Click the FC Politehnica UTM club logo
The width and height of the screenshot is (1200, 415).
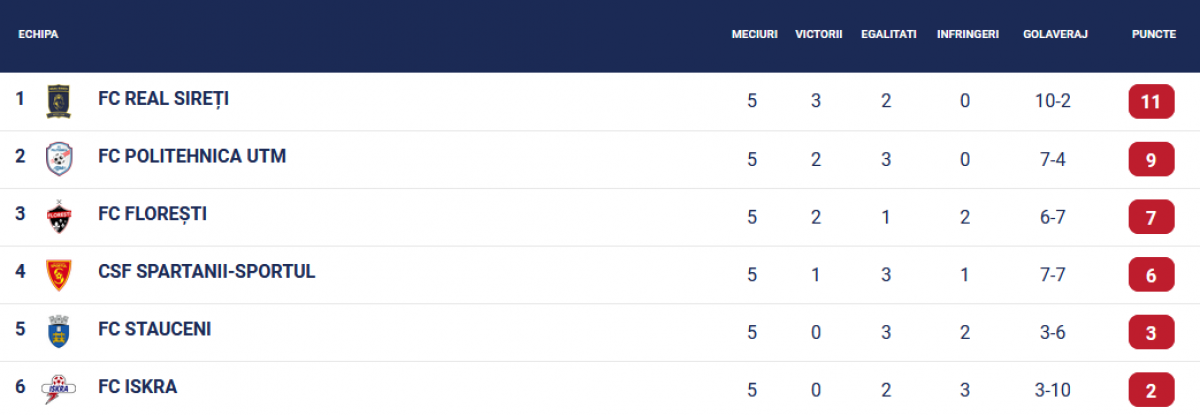click(x=59, y=159)
